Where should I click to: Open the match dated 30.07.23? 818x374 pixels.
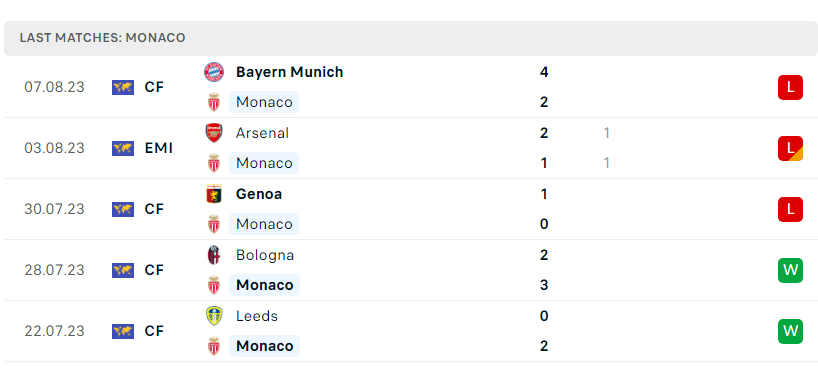point(411,209)
